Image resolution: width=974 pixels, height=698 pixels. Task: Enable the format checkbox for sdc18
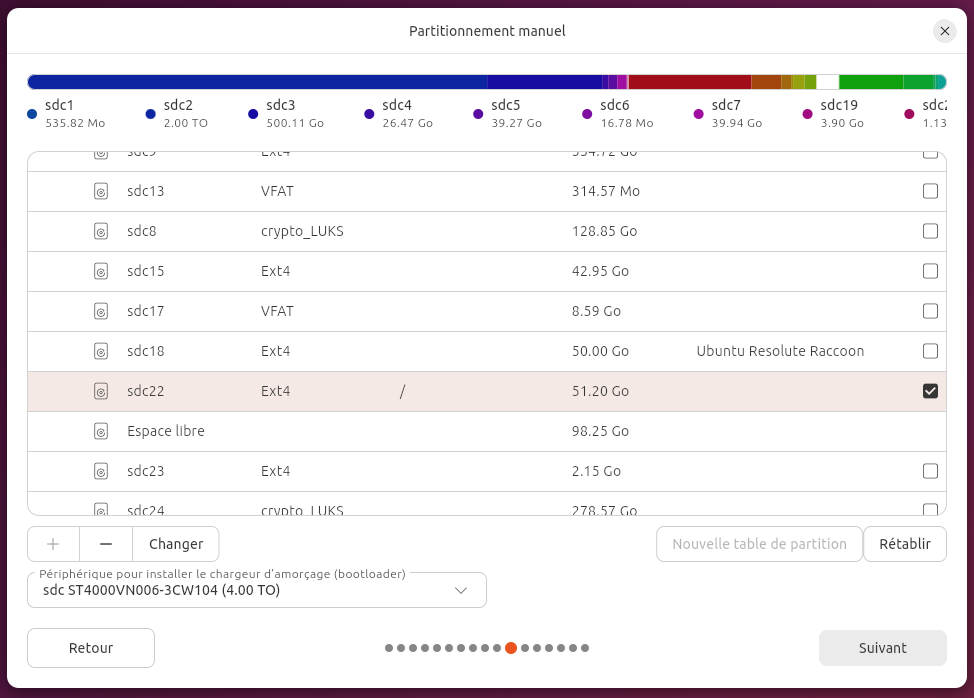point(930,351)
